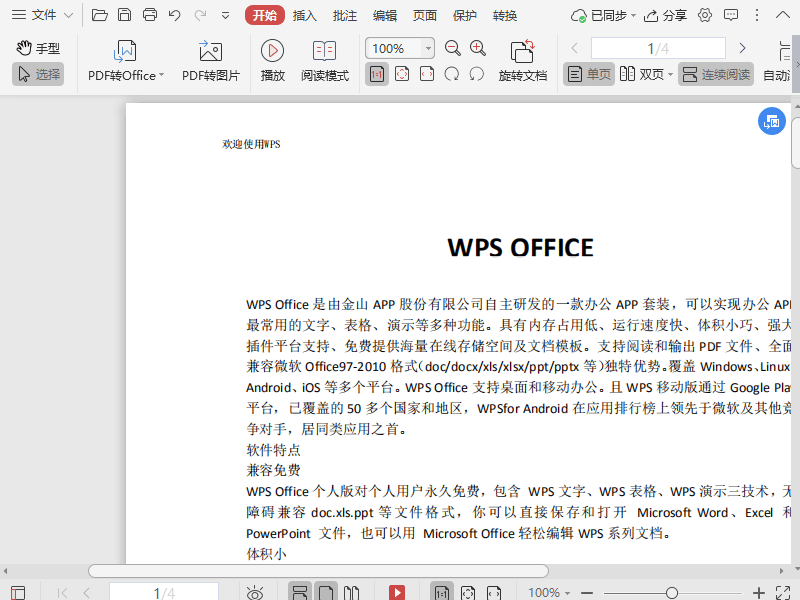
Task: Toggle 连续阅读 continuous reading mode
Action: [716, 74]
